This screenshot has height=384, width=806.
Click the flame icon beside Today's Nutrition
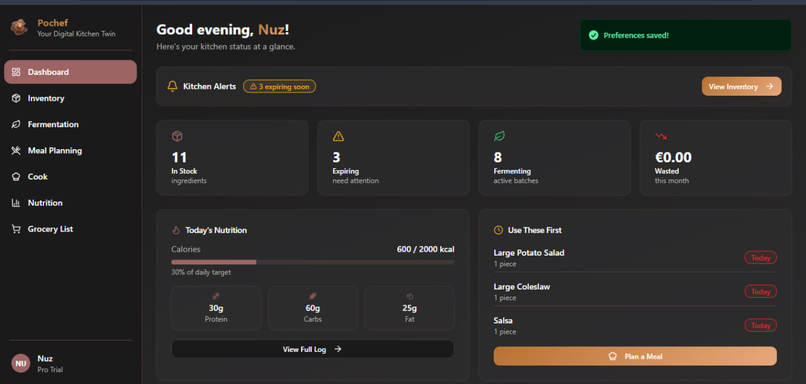(x=176, y=230)
